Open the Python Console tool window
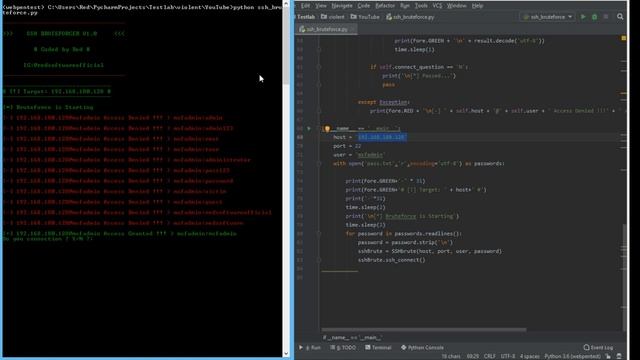640x360 pixels. [422, 348]
